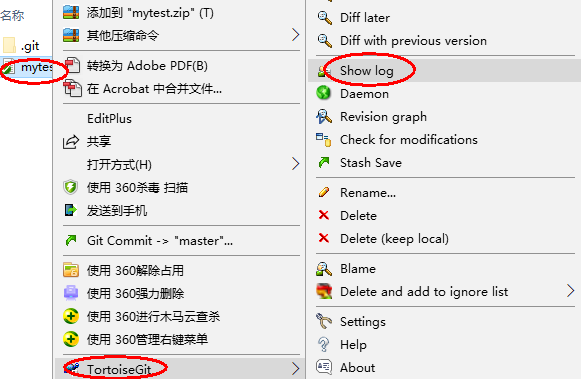Click the 360 antivirus shield icon
Screen dimensions: 581x379
pos(70,187)
